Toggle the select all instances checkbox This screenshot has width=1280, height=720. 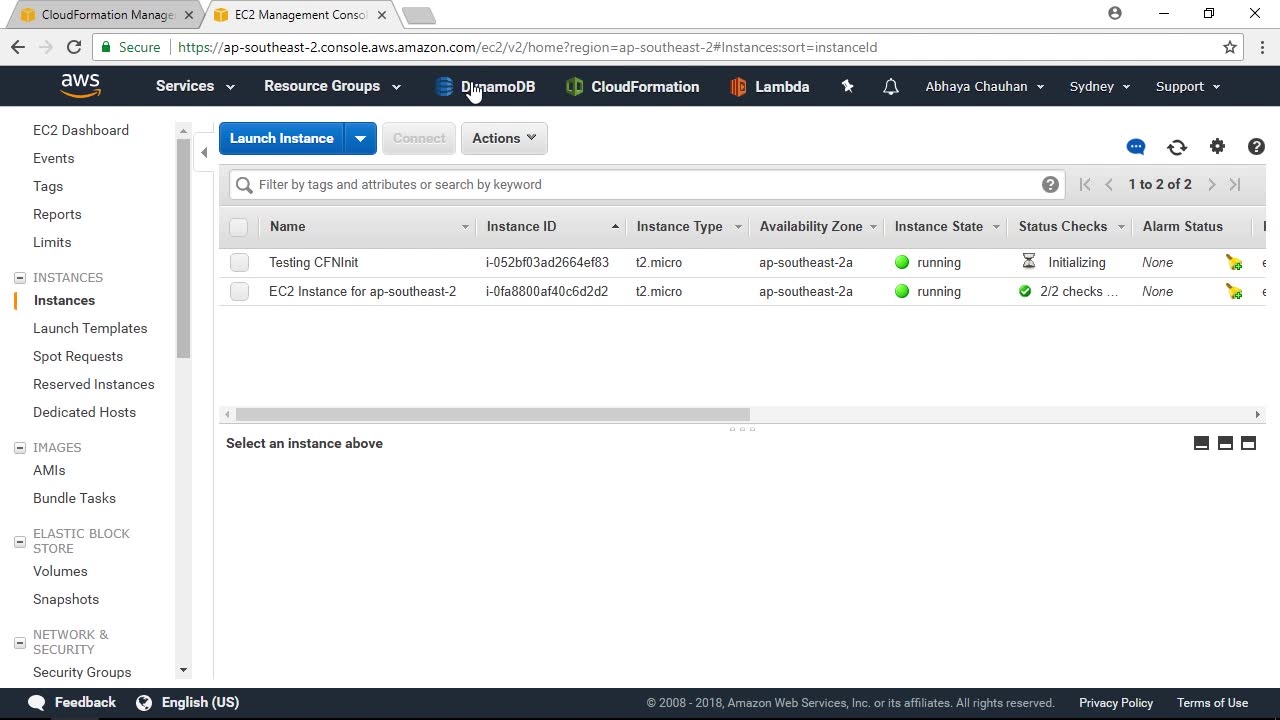click(x=238, y=227)
